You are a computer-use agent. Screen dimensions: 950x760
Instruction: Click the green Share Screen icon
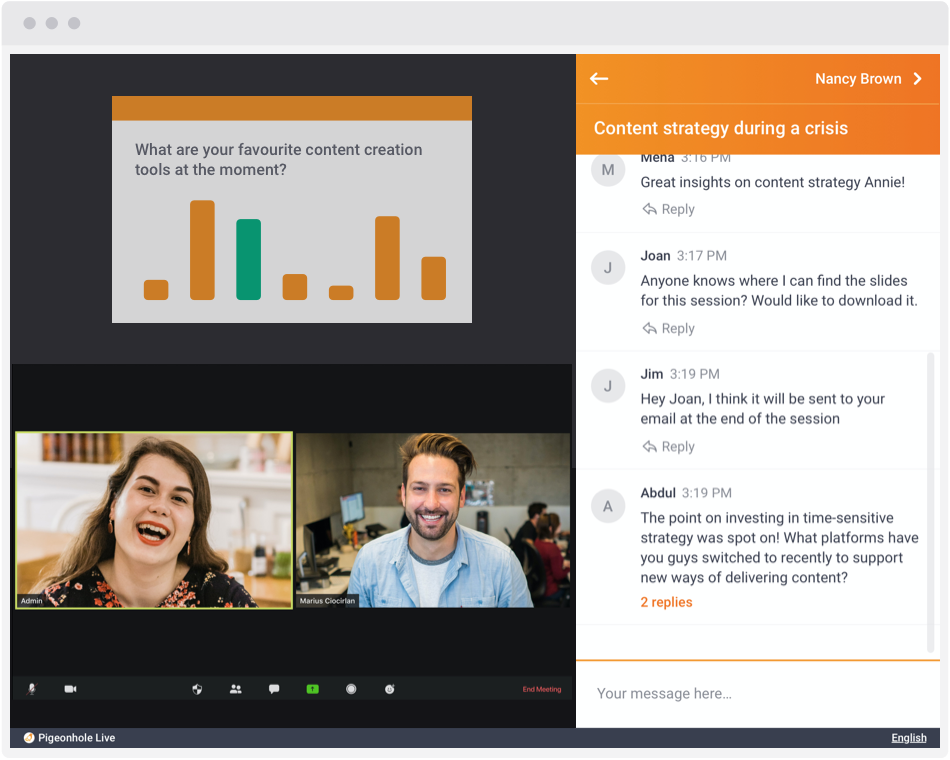tap(313, 688)
